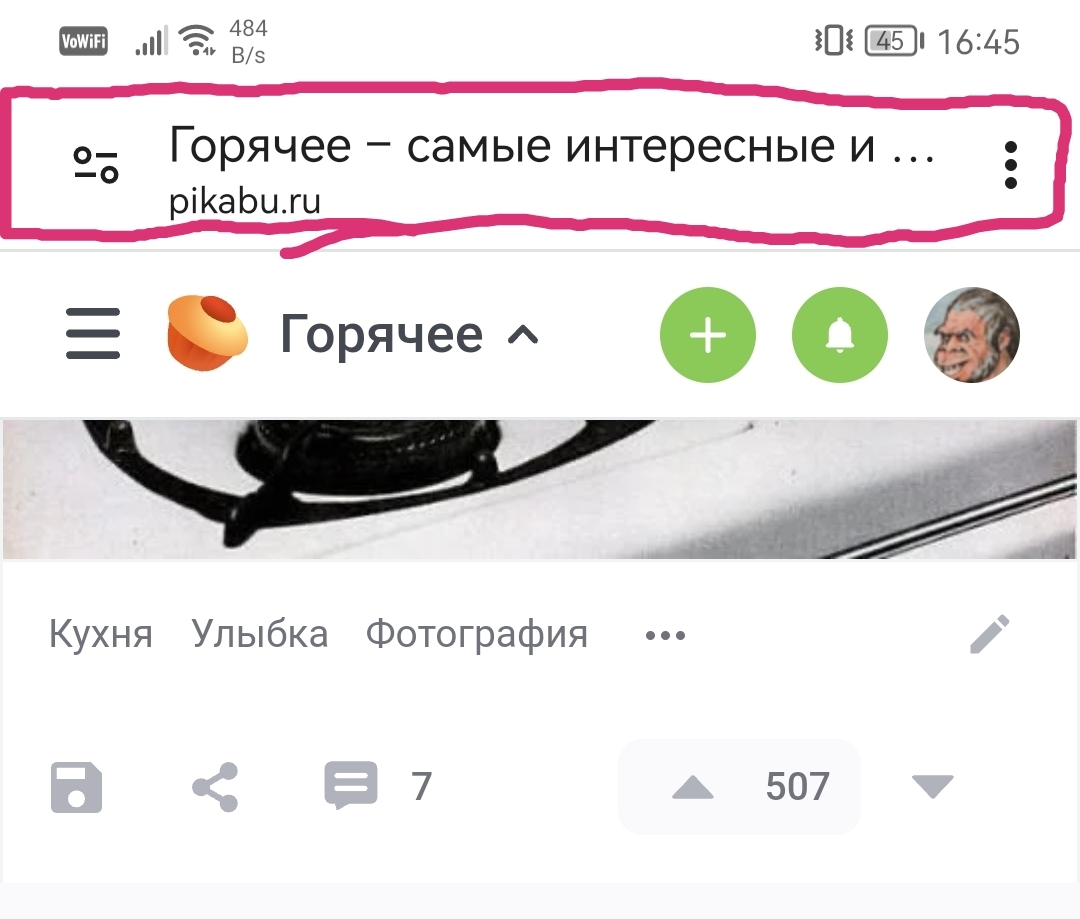
Task: Select the Кухня tag
Action: 101,634
